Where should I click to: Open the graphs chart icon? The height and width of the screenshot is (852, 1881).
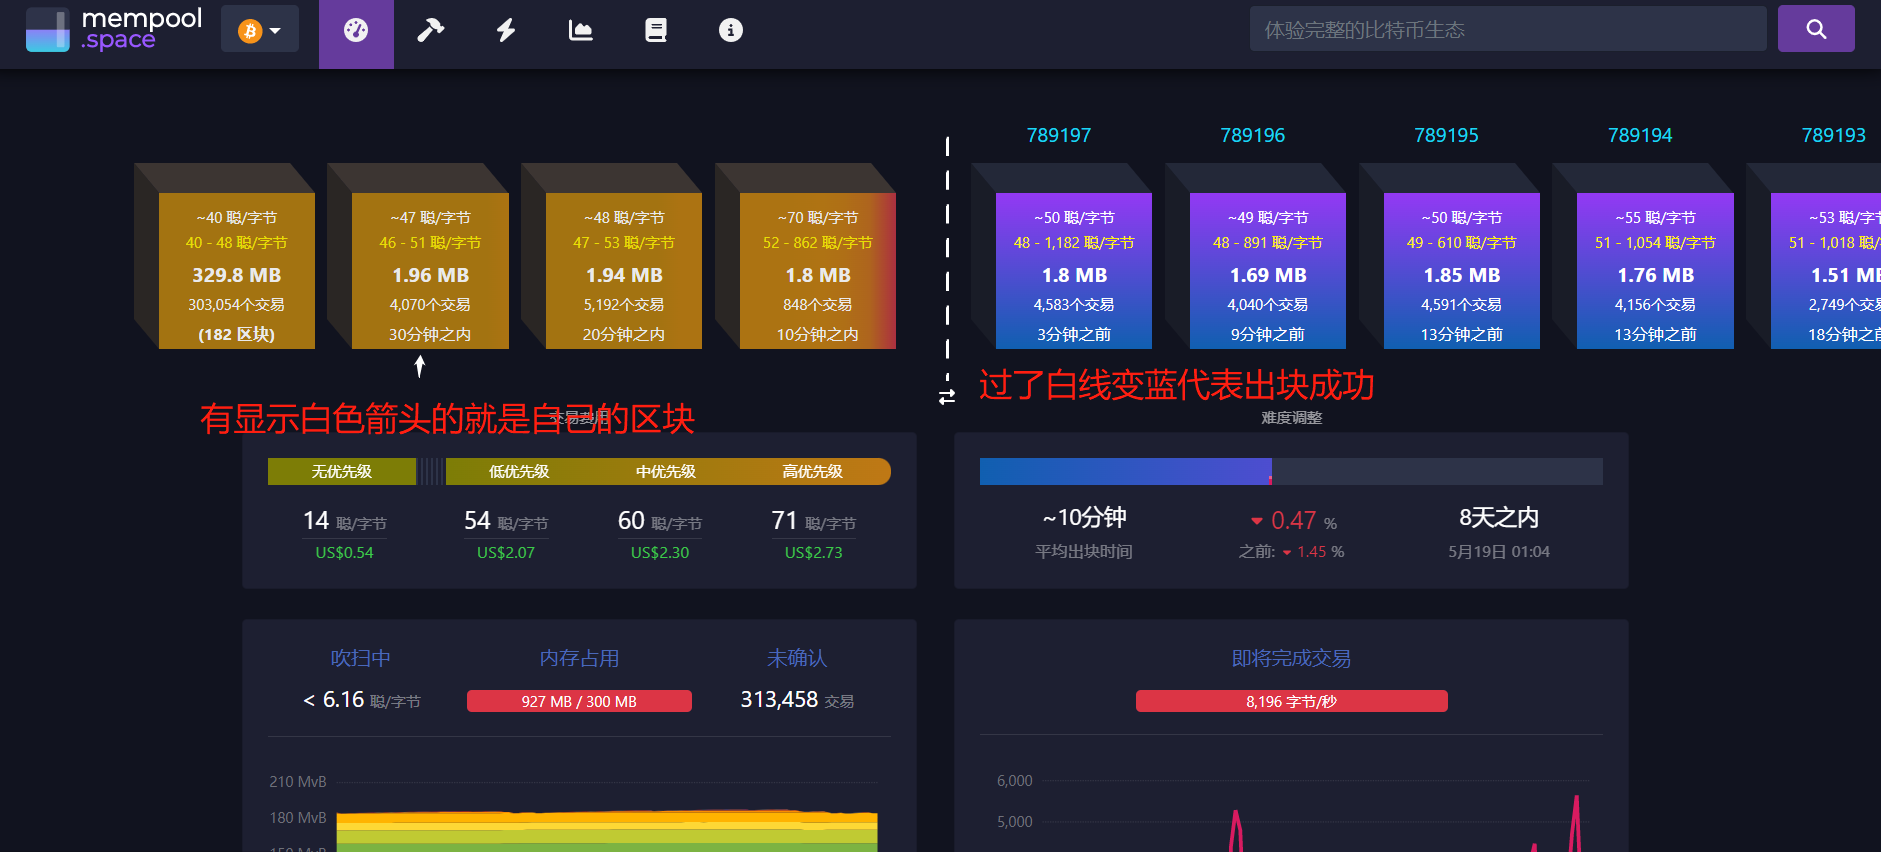tap(581, 31)
